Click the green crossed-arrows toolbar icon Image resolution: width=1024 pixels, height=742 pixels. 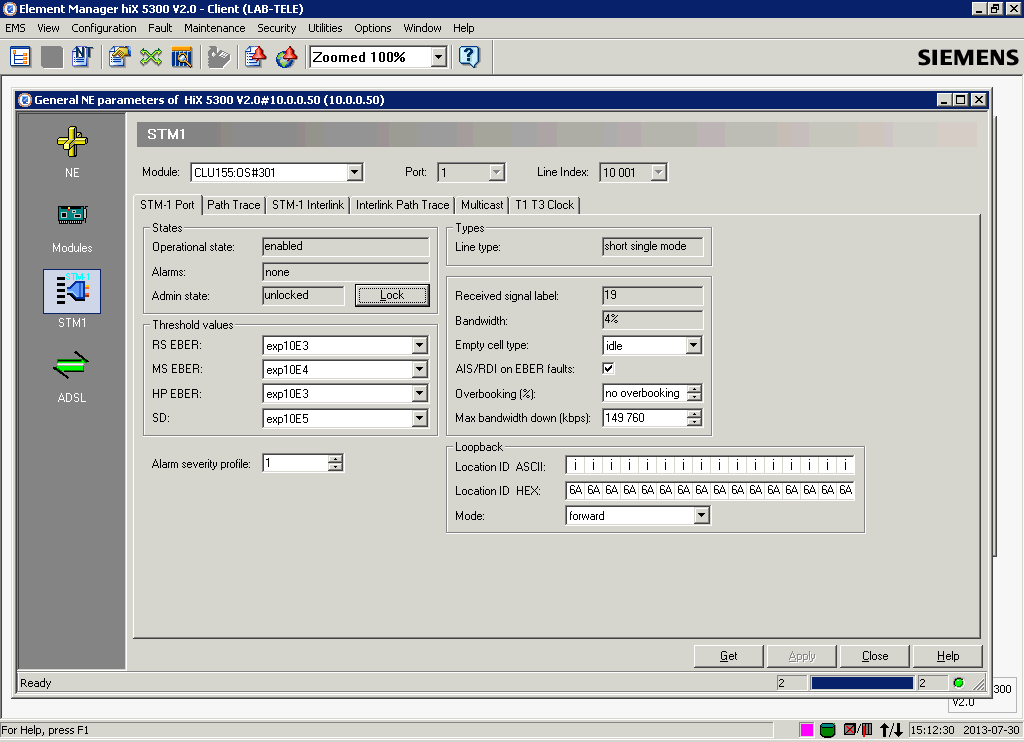pyautogui.click(x=151, y=57)
